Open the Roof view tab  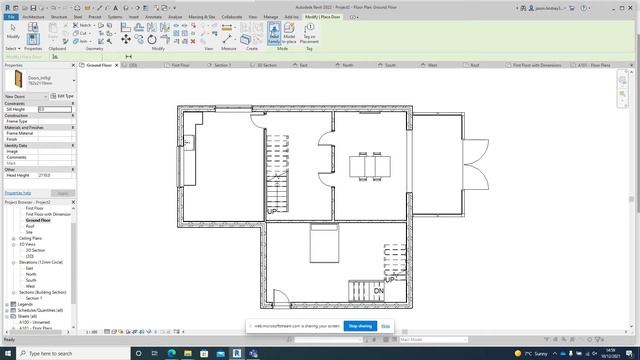(475, 65)
